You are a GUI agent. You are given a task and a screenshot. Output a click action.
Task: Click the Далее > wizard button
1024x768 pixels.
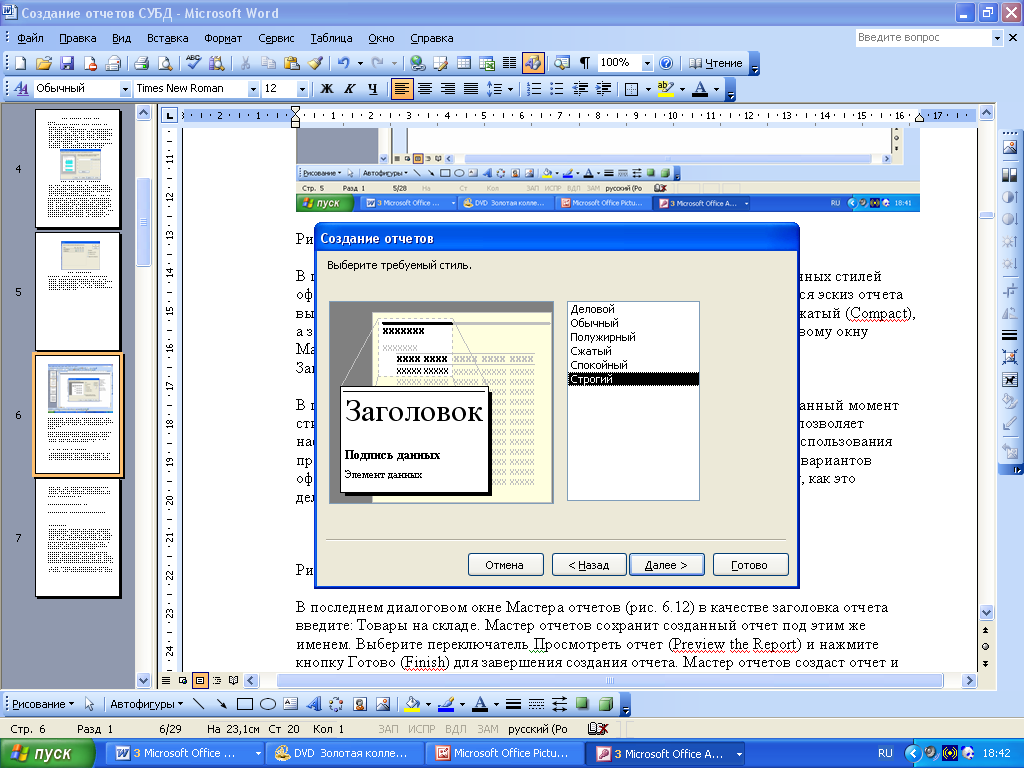pos(667,565)
